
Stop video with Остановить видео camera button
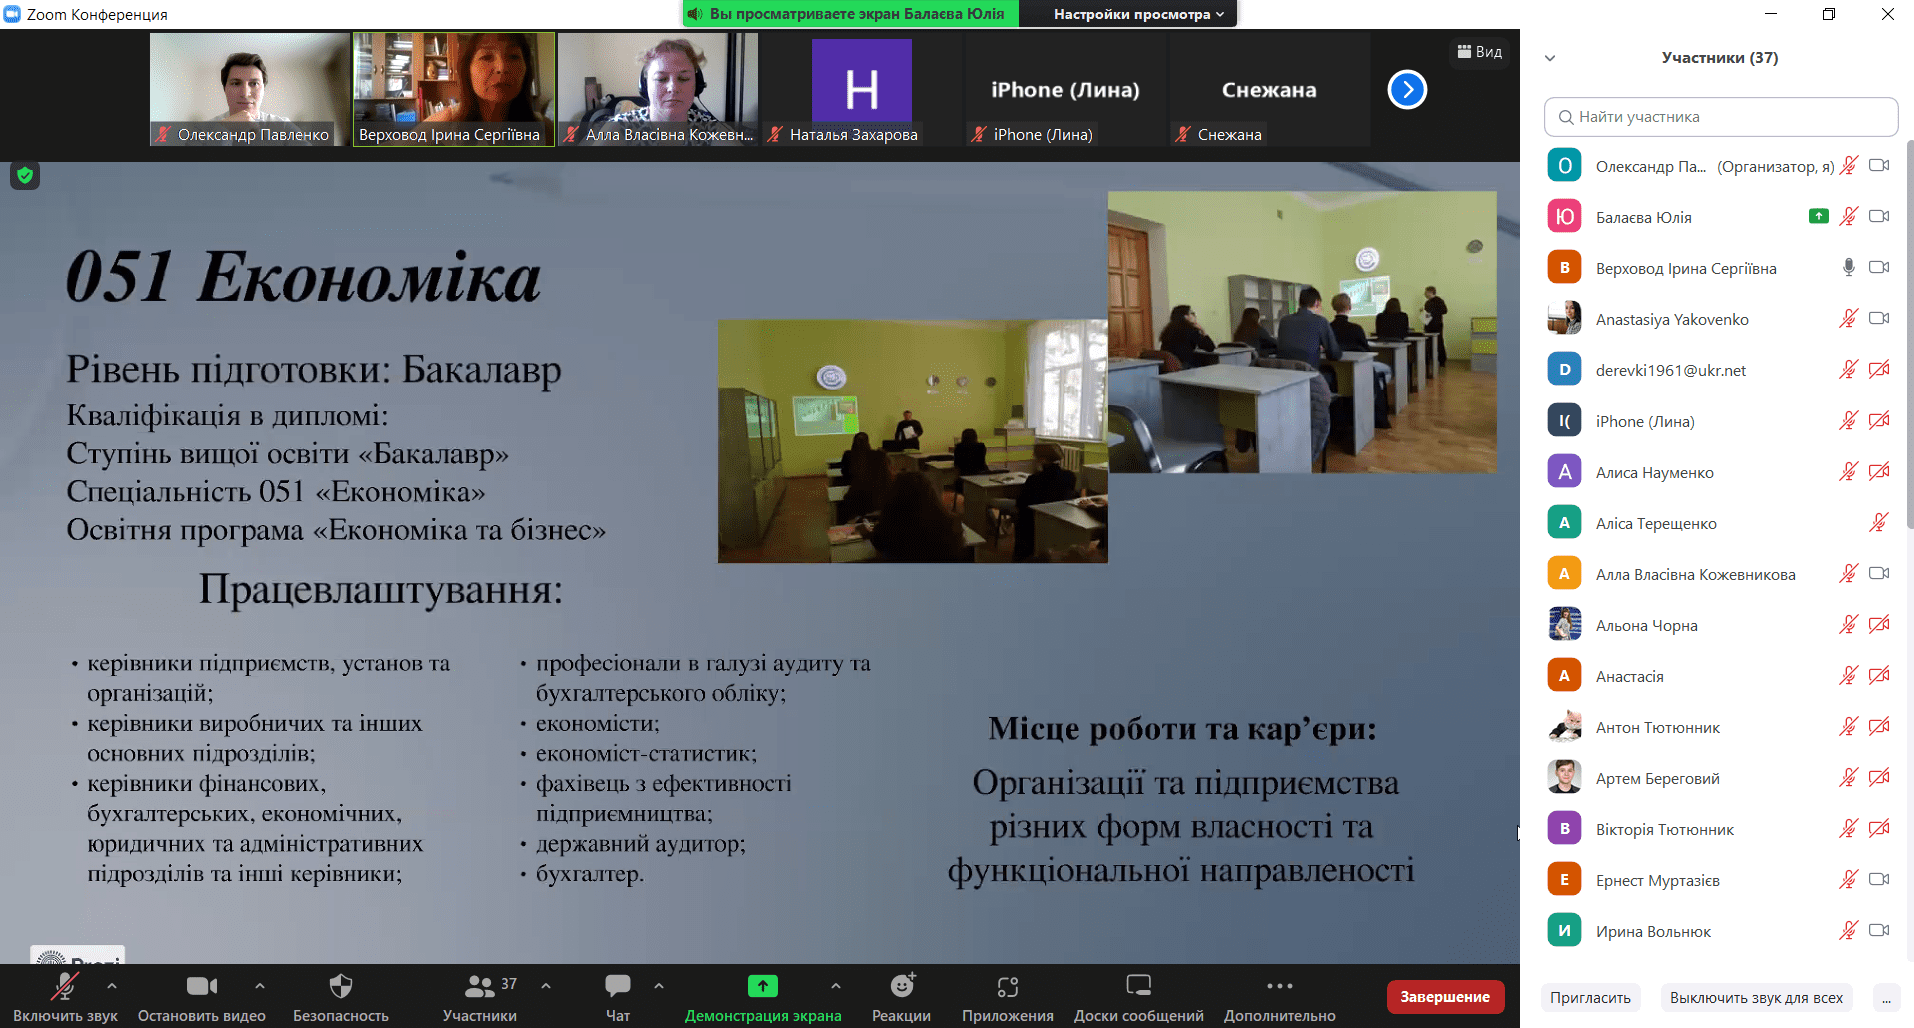coord(201,987)
